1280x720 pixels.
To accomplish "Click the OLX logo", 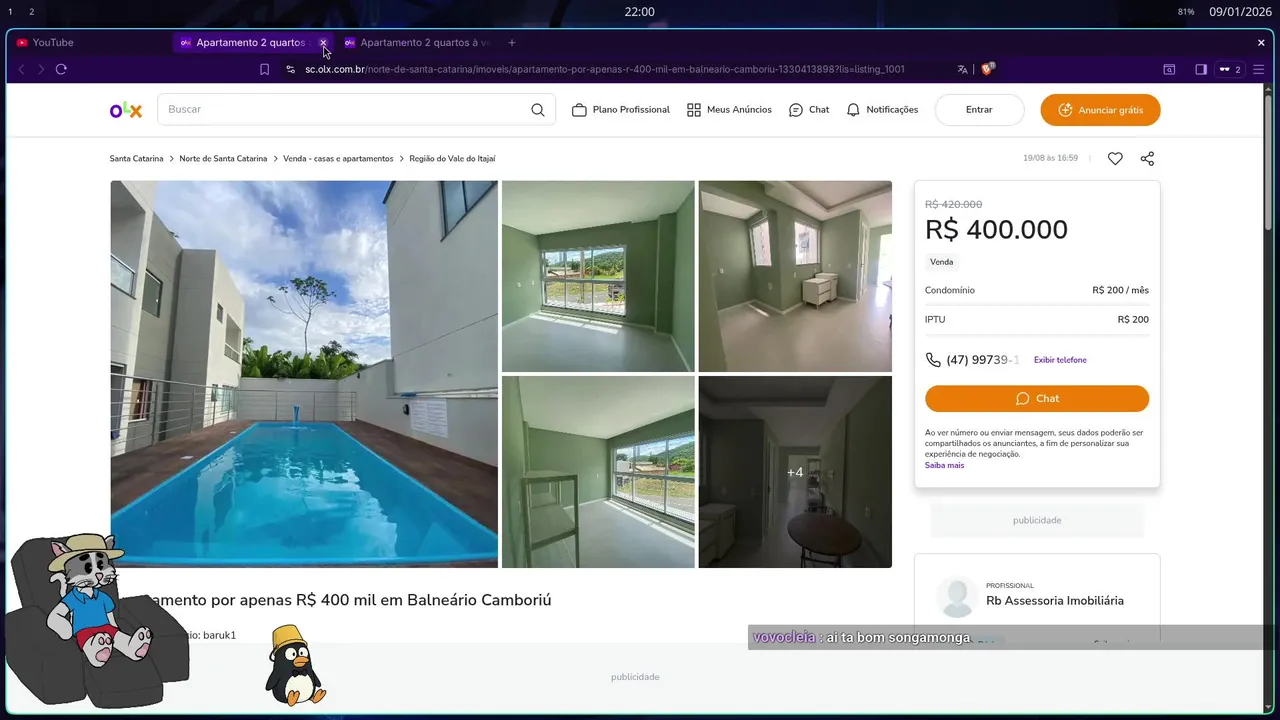I will [x=126, y=110].
